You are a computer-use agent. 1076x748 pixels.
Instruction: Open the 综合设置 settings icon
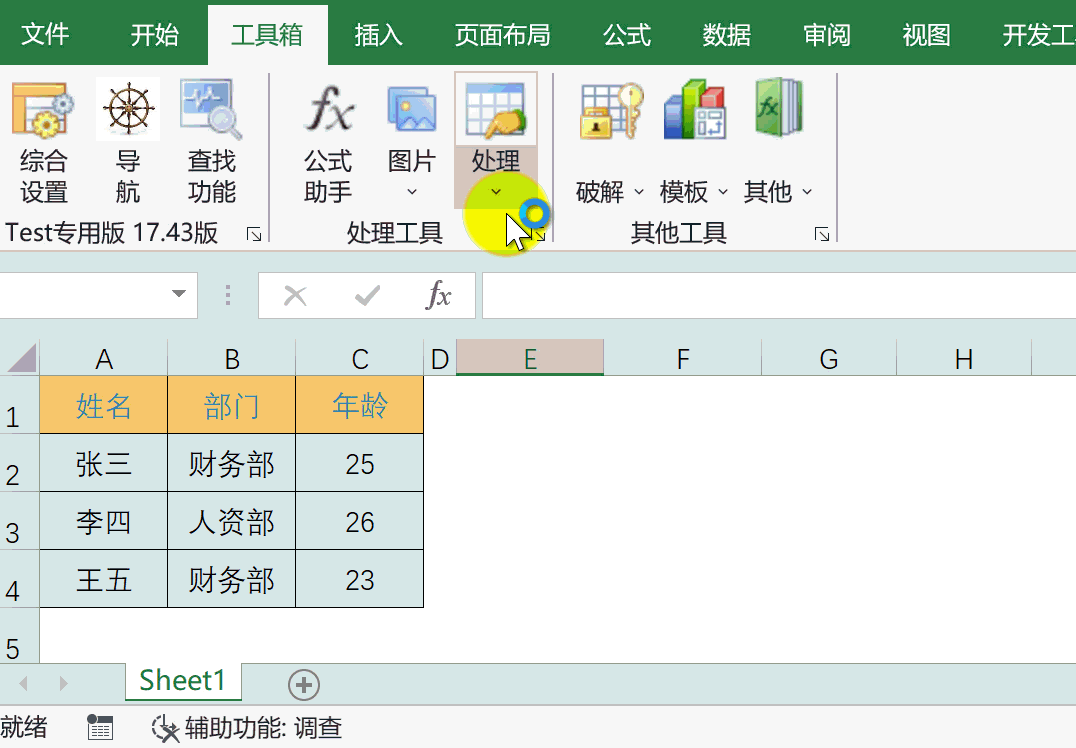point(43,110)
